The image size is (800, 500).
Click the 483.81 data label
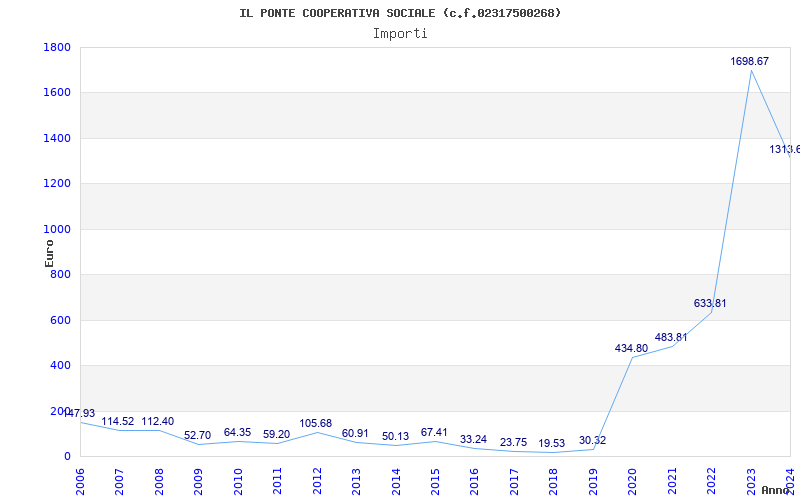tap(671, 337)
